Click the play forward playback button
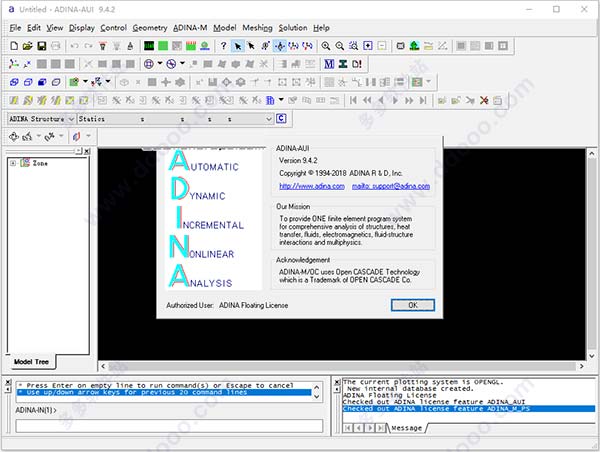Screen dimensions: 600x452 [x=395, y=100]
